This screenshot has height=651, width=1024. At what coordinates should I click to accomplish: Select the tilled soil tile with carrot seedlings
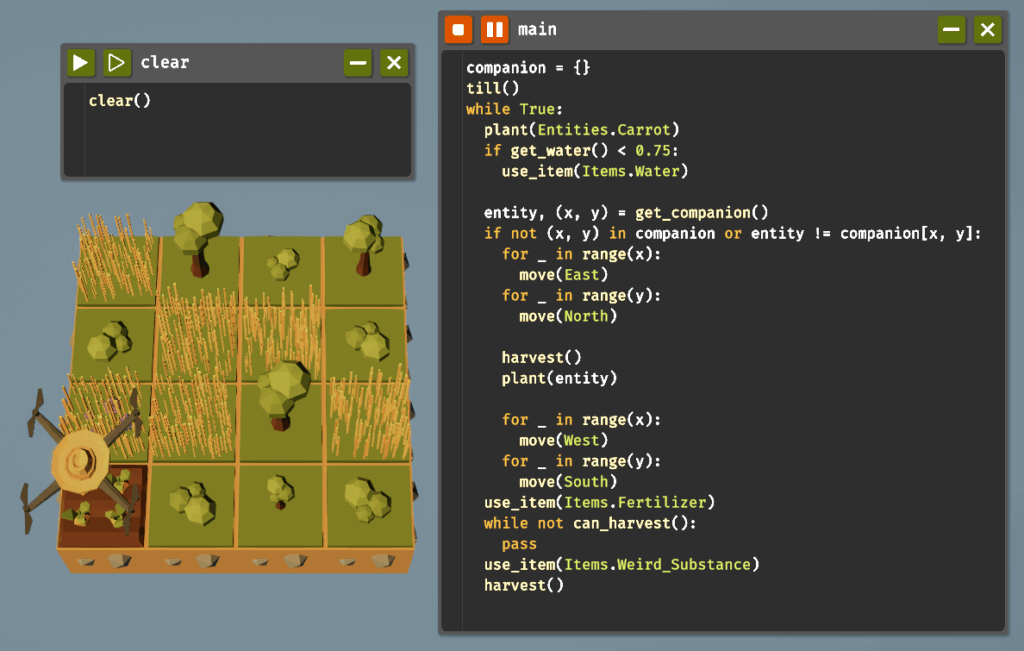point(103,505)
